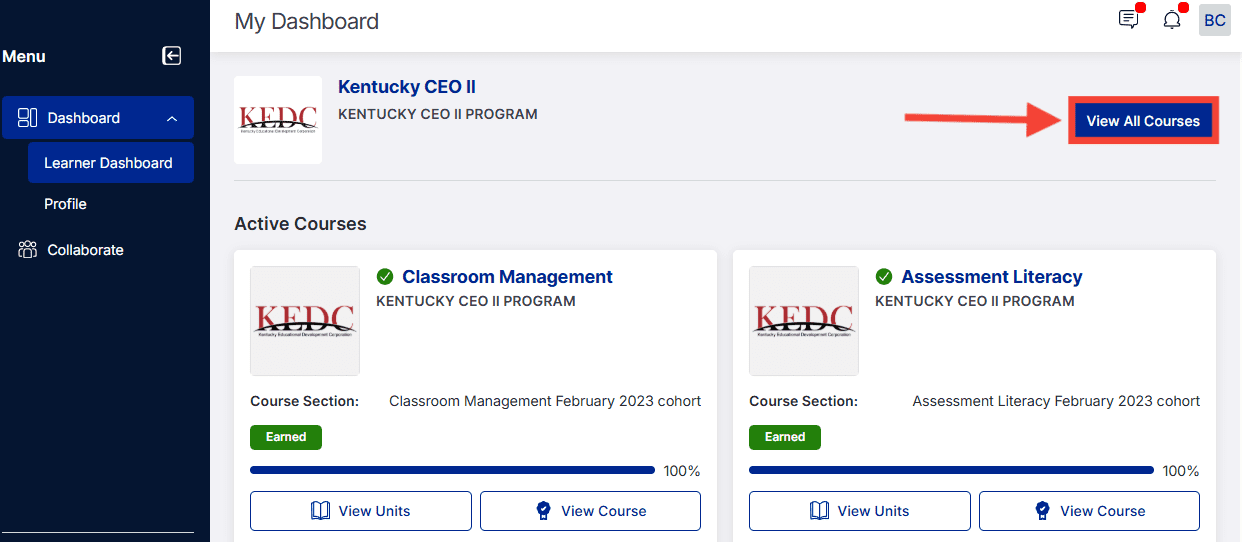Screen dimensions: 1242x542
Task: Open the Profile menu item
Action: pyautogui.click(x=65, y=204)
